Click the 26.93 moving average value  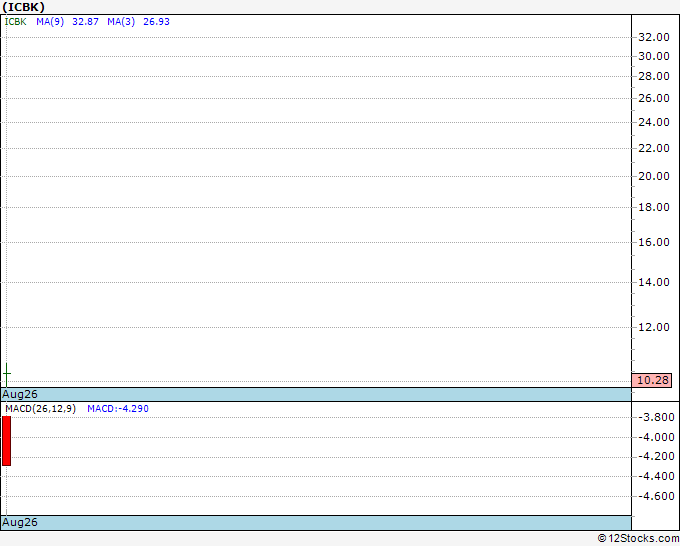156,22
